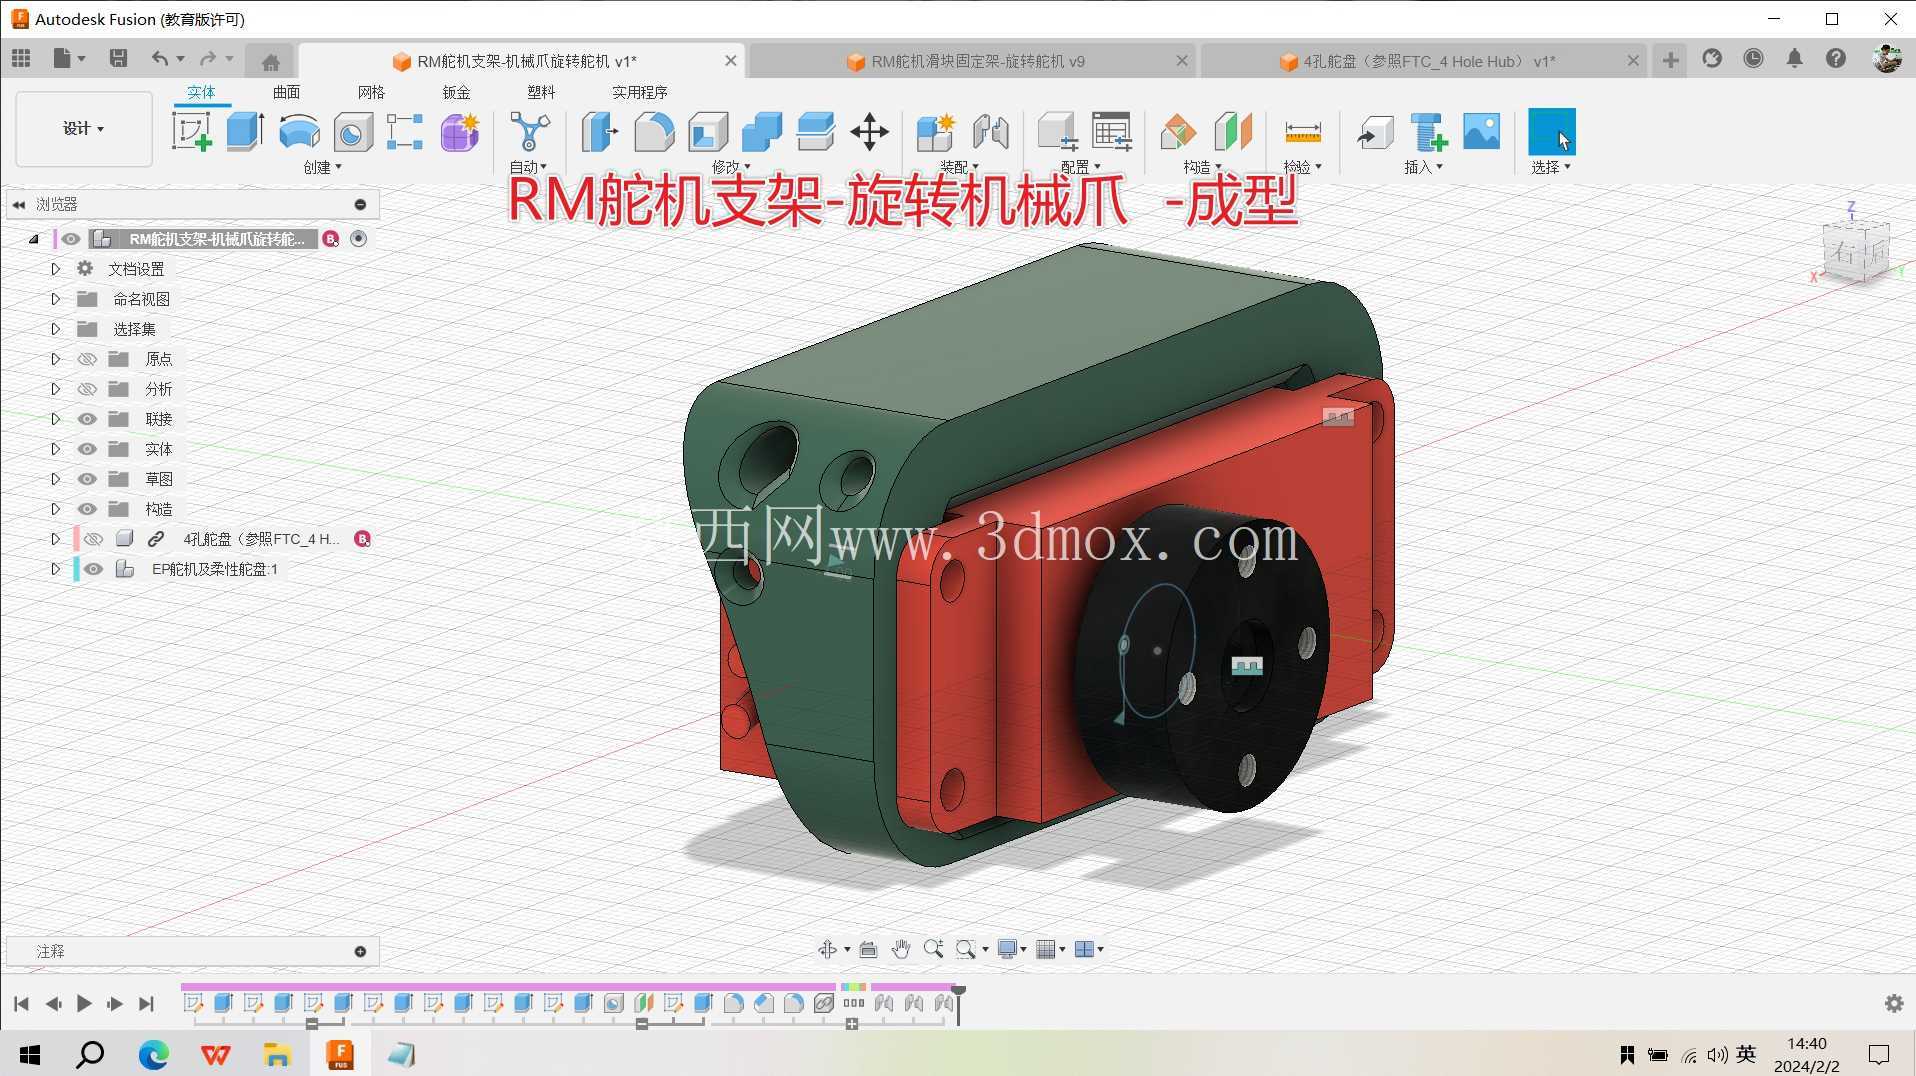
Task: Select the Offset Face tool
Action: [816, 131]
